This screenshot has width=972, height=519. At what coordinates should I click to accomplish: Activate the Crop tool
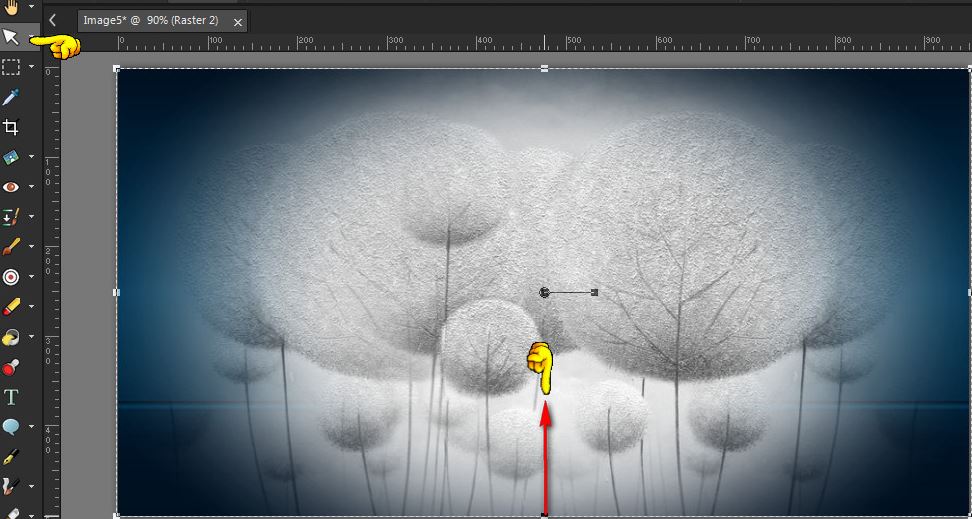coord(11,127)
